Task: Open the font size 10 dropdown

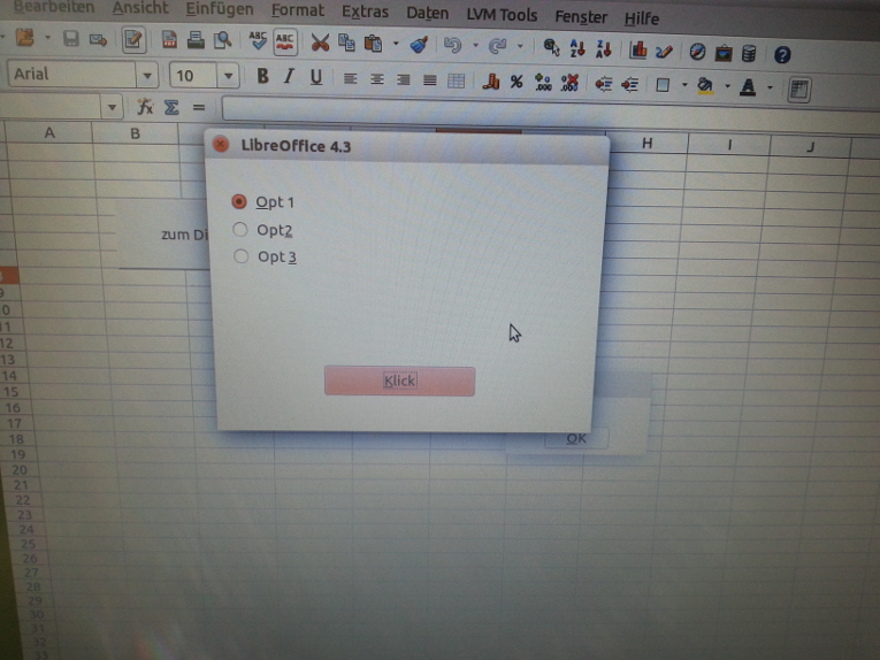Action: pyautogui.click(x=228, y=76)
